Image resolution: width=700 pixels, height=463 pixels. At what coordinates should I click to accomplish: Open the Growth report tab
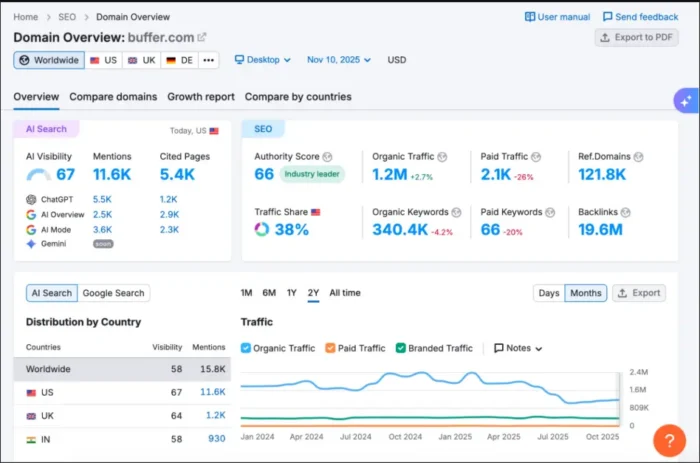(200, 97)
